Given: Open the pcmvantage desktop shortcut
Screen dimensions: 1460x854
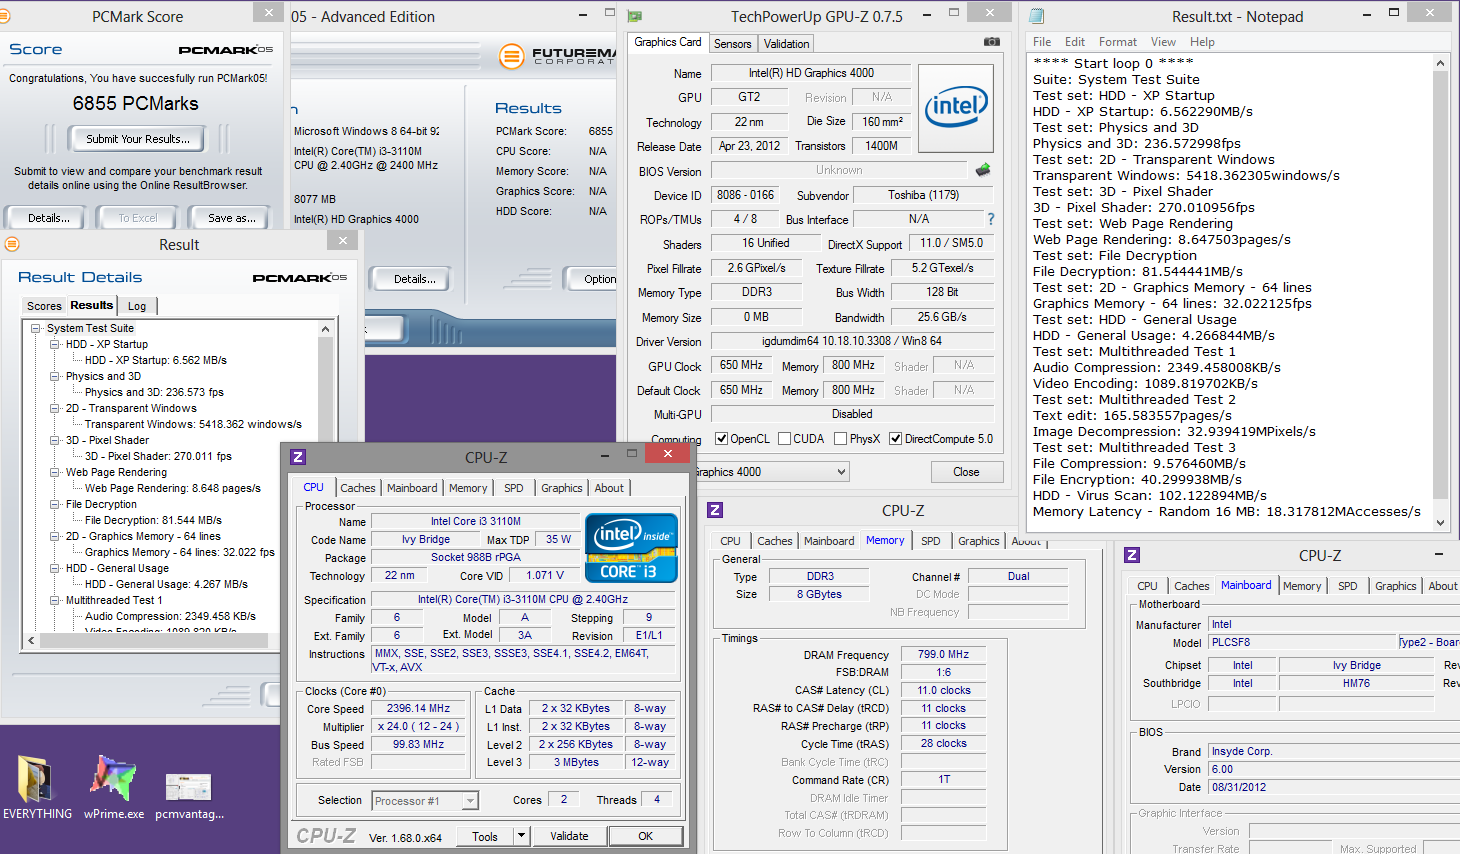Looking at the screenshot, I should point(189,795).
